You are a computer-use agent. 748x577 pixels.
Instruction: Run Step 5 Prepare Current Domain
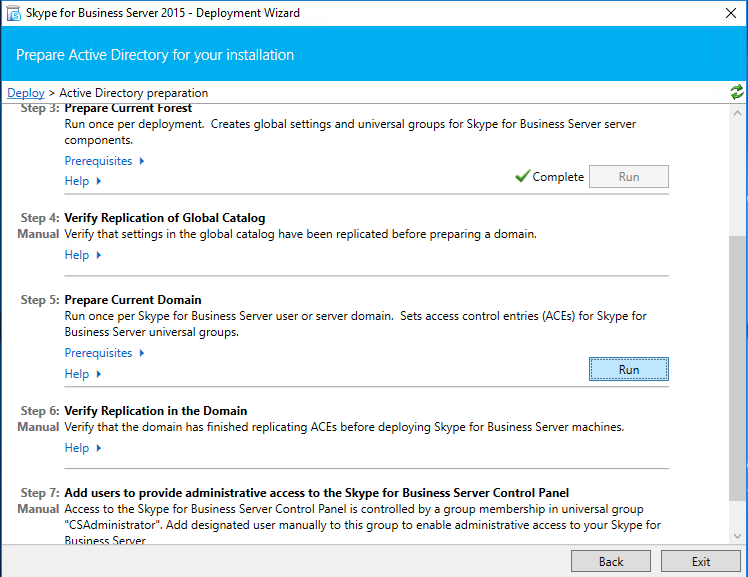coord(629,369)
